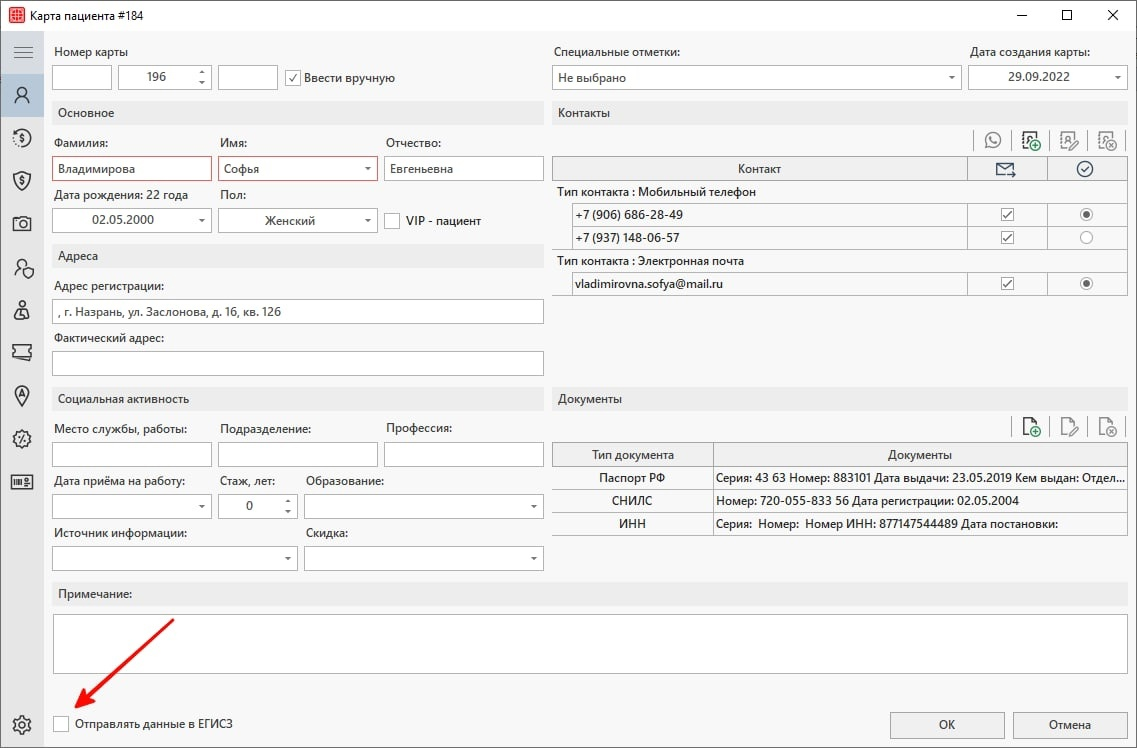The height and width of the screenshot is (748, 1137).
Task: Click 'Тип документа' column header
Action: pos(632,454)
